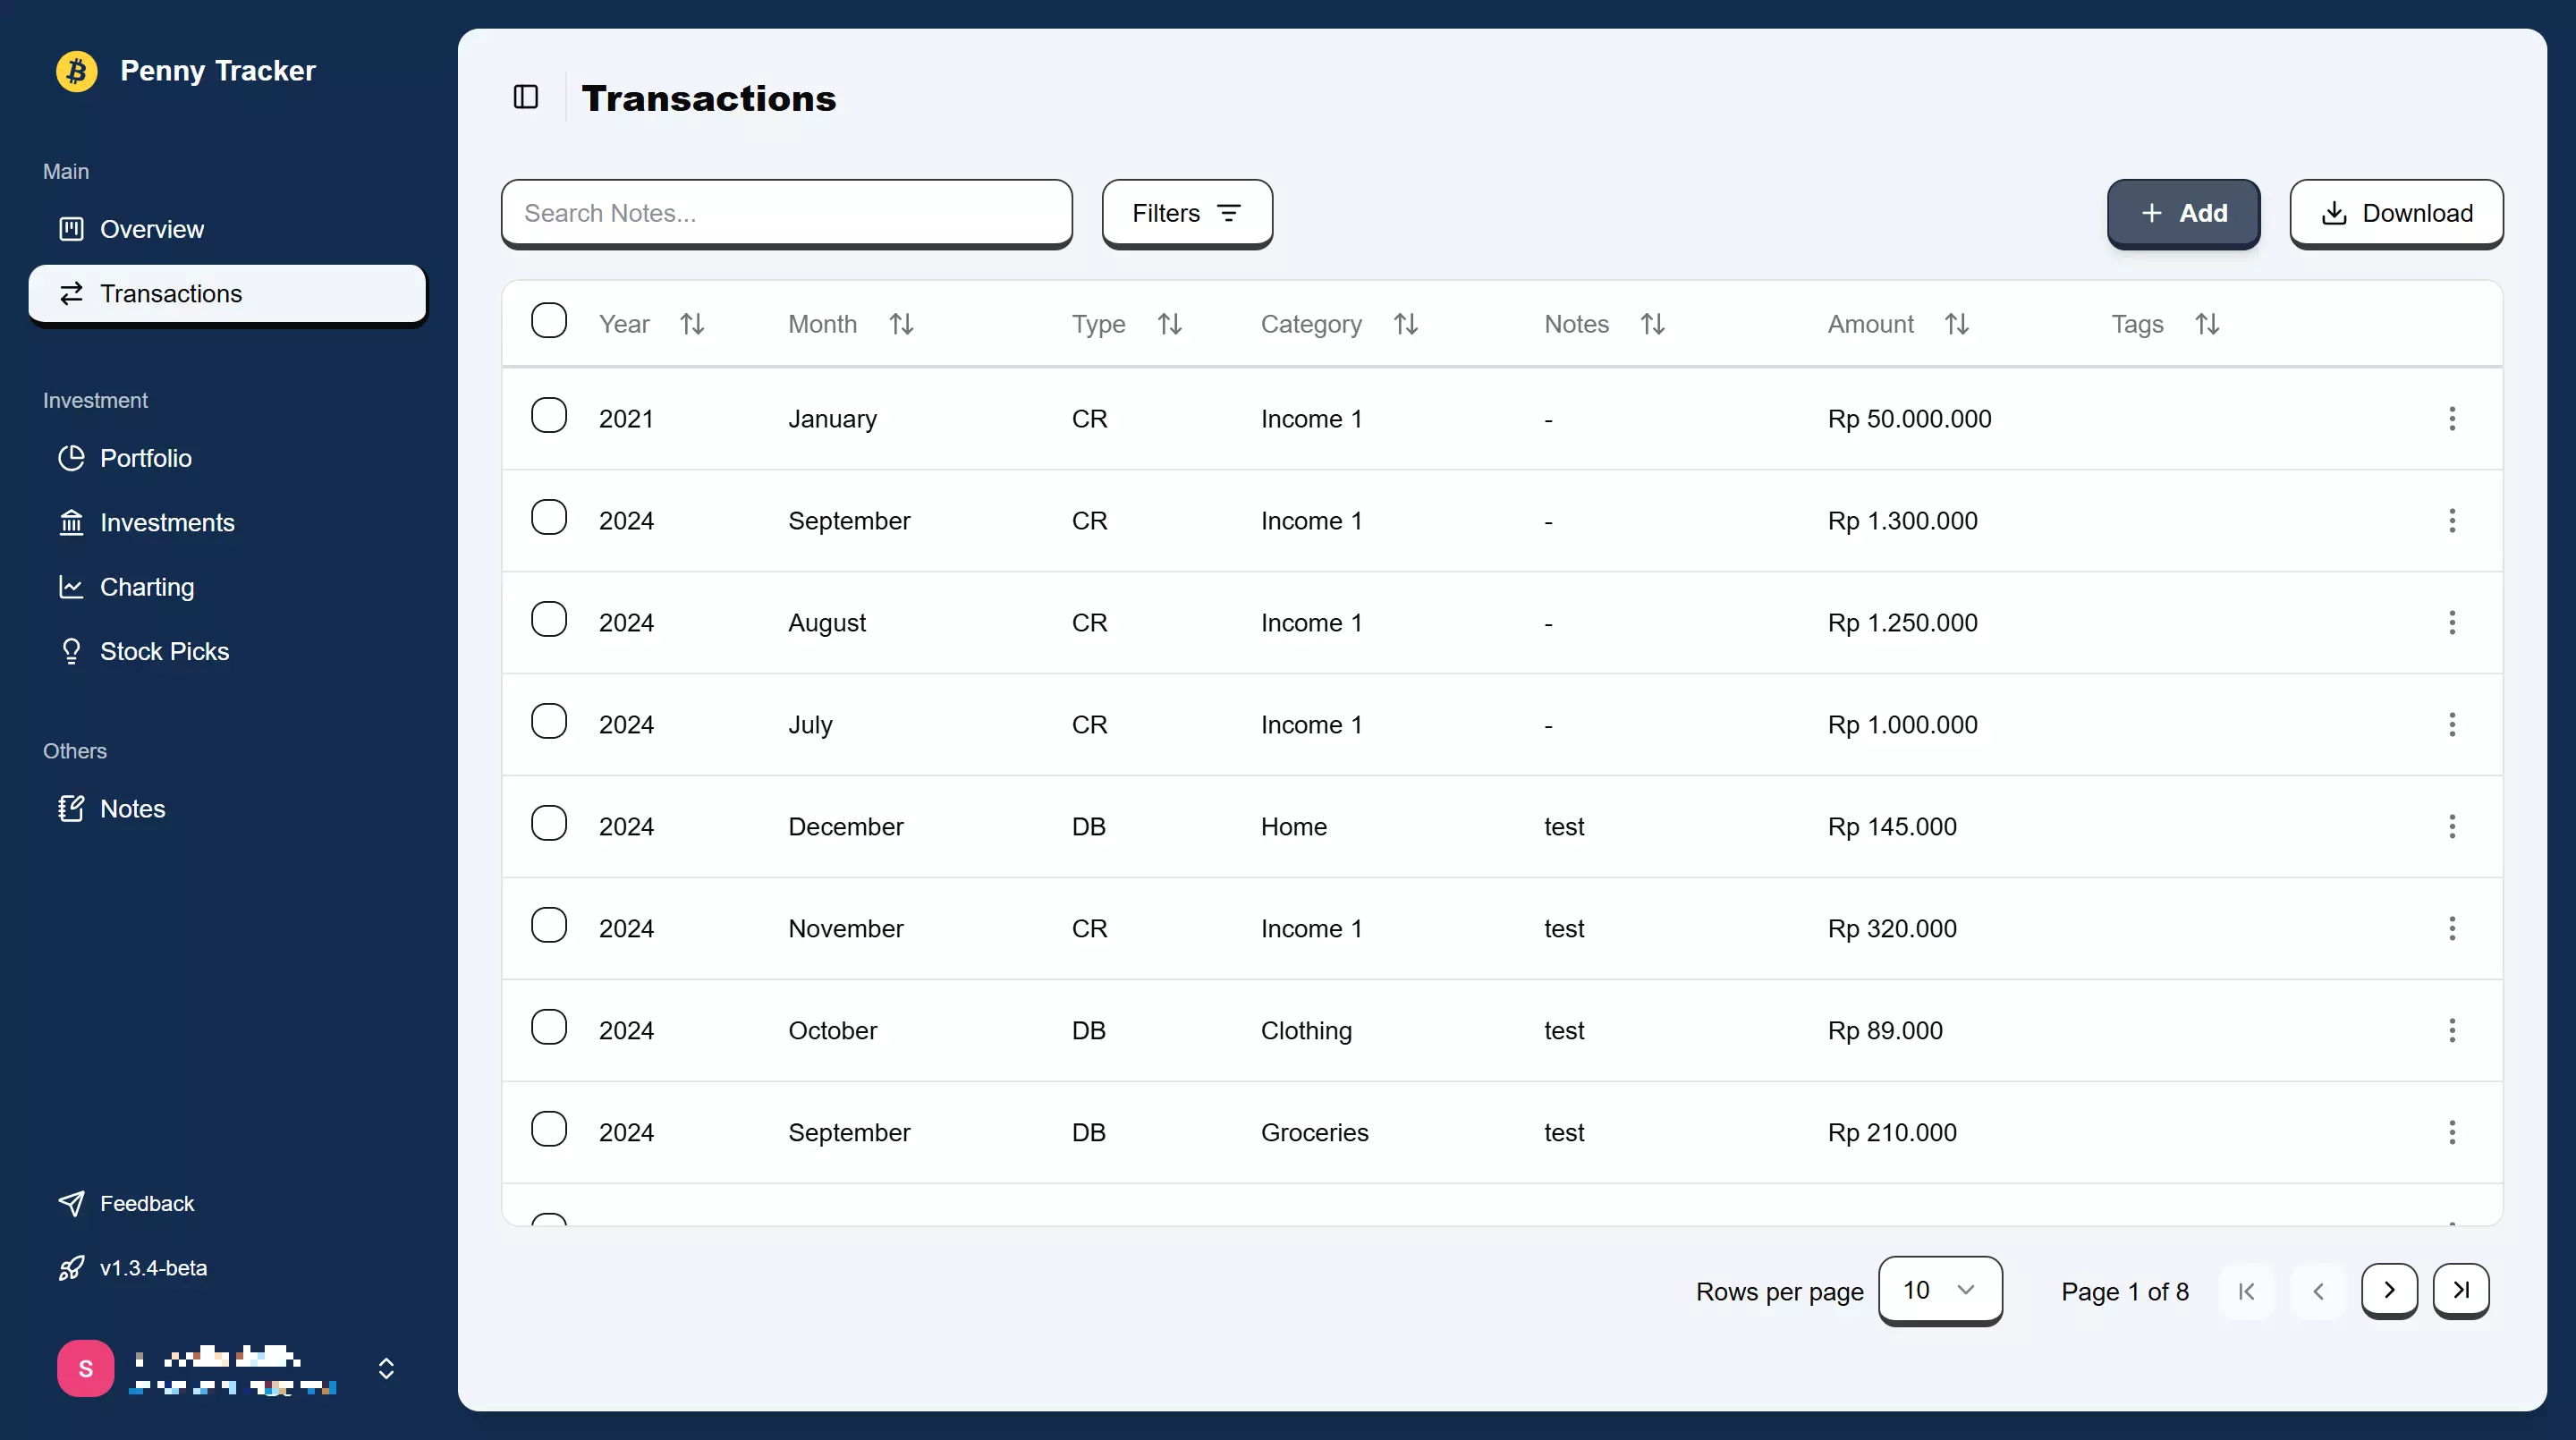2576x1440 pixels.
Task: Sort by Amount column arrows
Action: tap(1956, 324)
